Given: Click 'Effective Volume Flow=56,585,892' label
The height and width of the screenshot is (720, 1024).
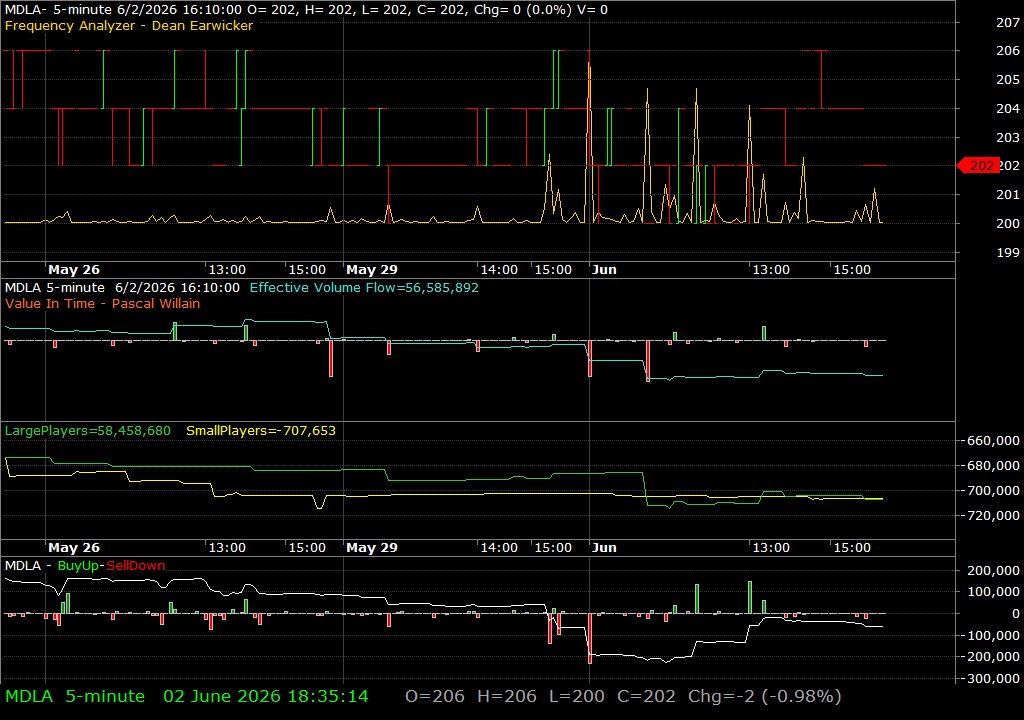Looking at the screenshot, I should 364,287.
